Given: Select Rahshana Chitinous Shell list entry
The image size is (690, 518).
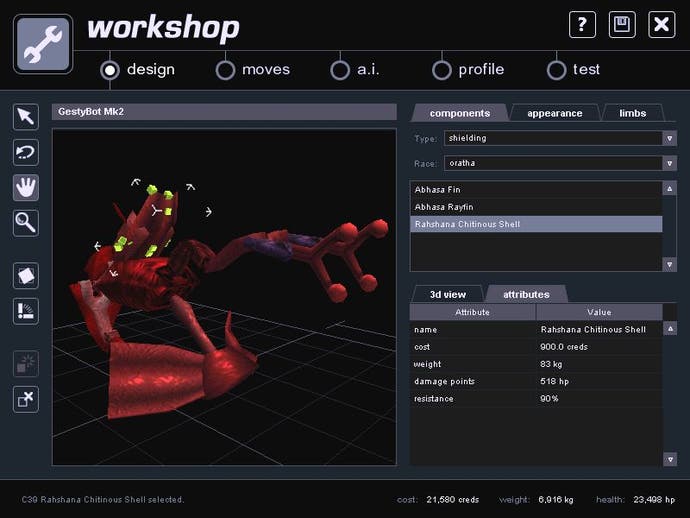Looking at the screenshot, I should (x=536, y=224).
